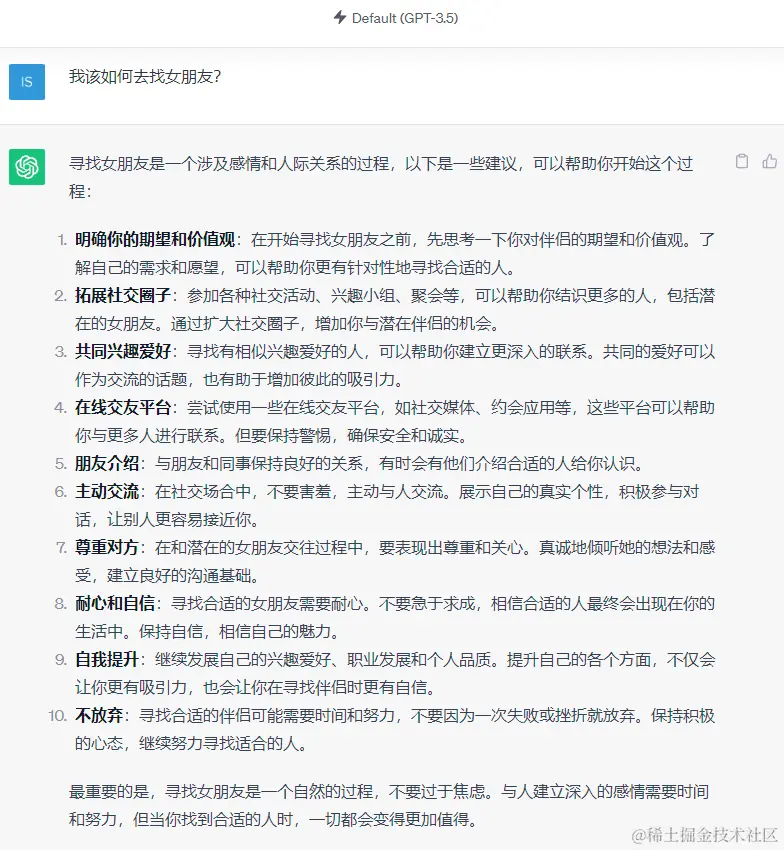Click the green ChatGPT logo avatar

[x=27, y=167]
